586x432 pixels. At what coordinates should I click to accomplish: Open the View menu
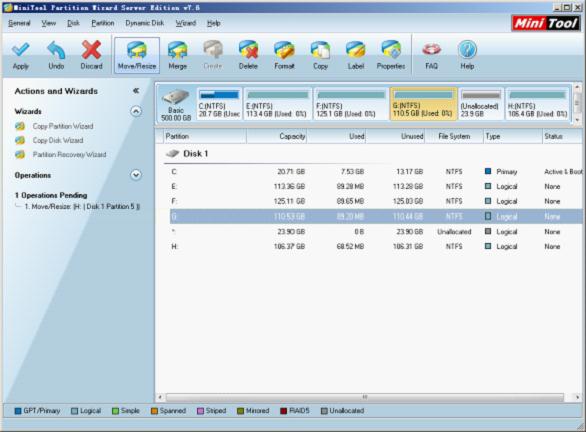(49, 23)
